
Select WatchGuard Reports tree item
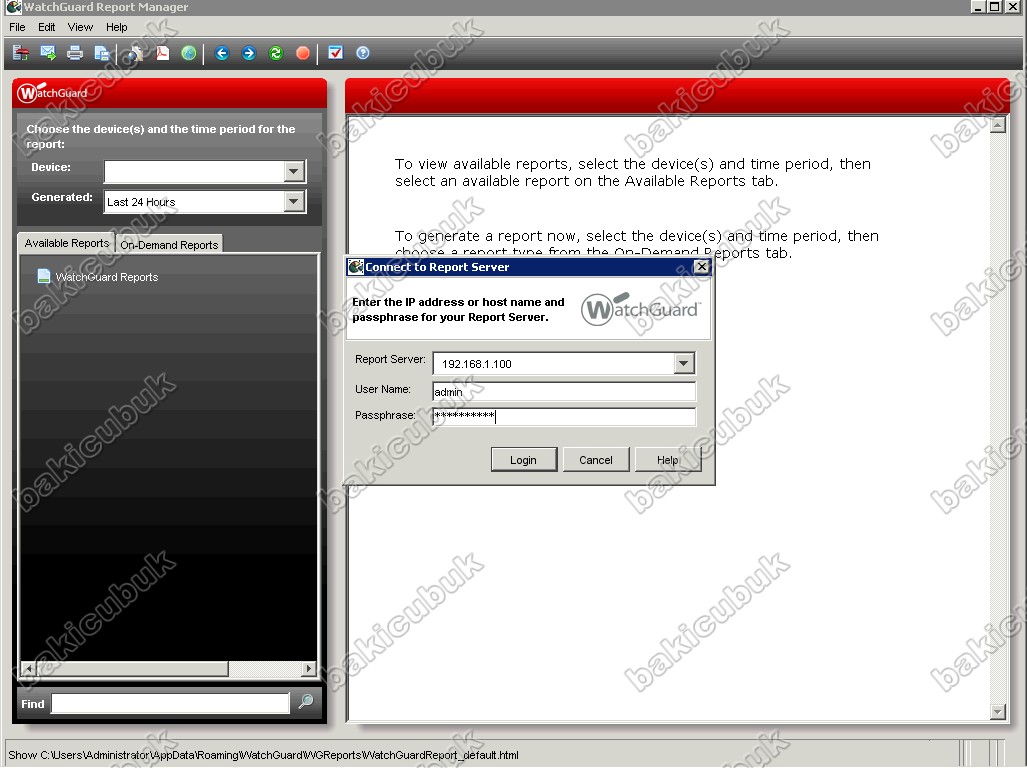click(98, 277)
